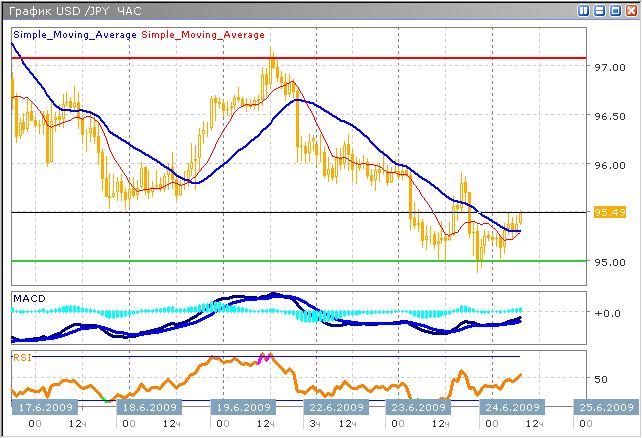Select the 19.6.2009 date marker
Viewport: 642px width, 438px height.
coord(245,407)
